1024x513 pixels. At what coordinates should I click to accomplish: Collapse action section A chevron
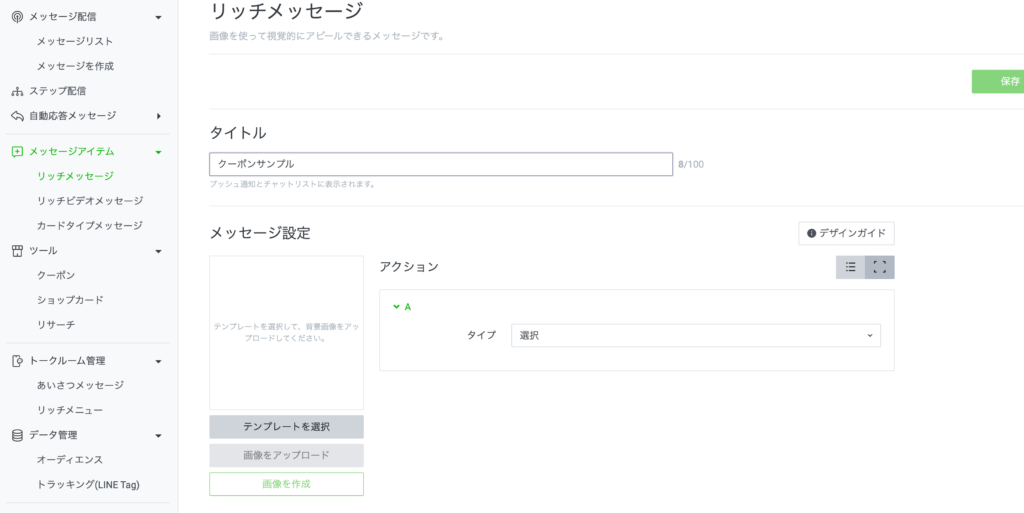tap(396, 307)
